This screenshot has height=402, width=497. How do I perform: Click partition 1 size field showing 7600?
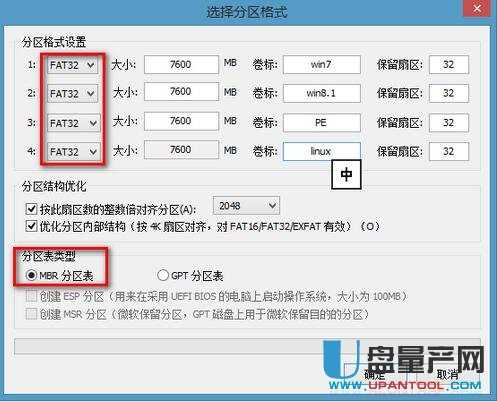point(181,64)
